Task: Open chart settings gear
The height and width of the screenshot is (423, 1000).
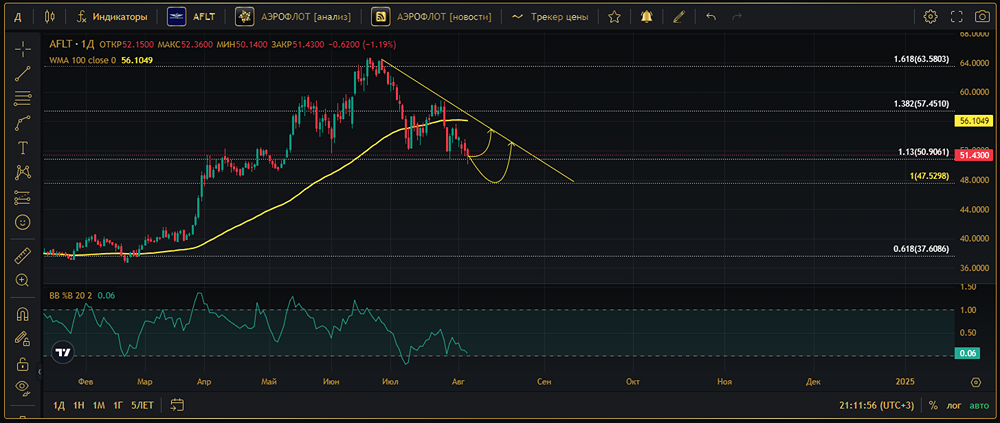Action: tap(930, 17)
